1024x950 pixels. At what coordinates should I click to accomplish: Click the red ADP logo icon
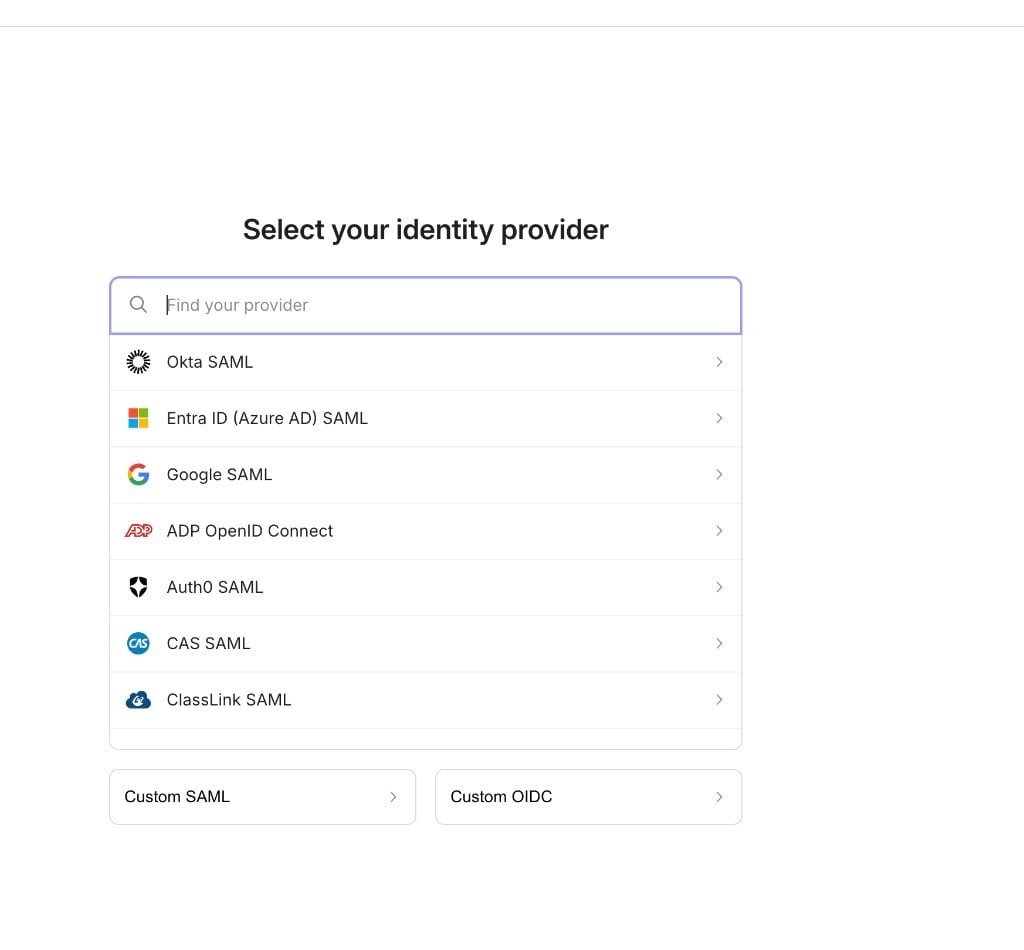138,531
